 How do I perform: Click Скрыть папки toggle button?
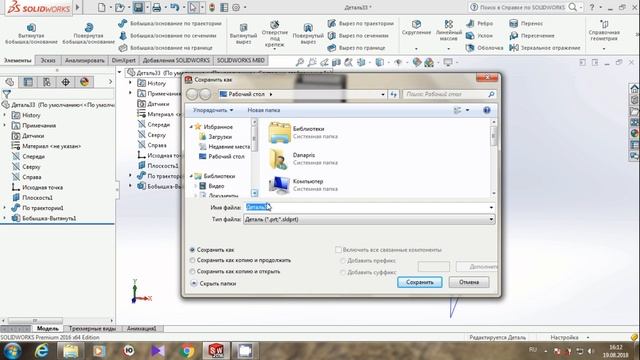tap(213, 283)
